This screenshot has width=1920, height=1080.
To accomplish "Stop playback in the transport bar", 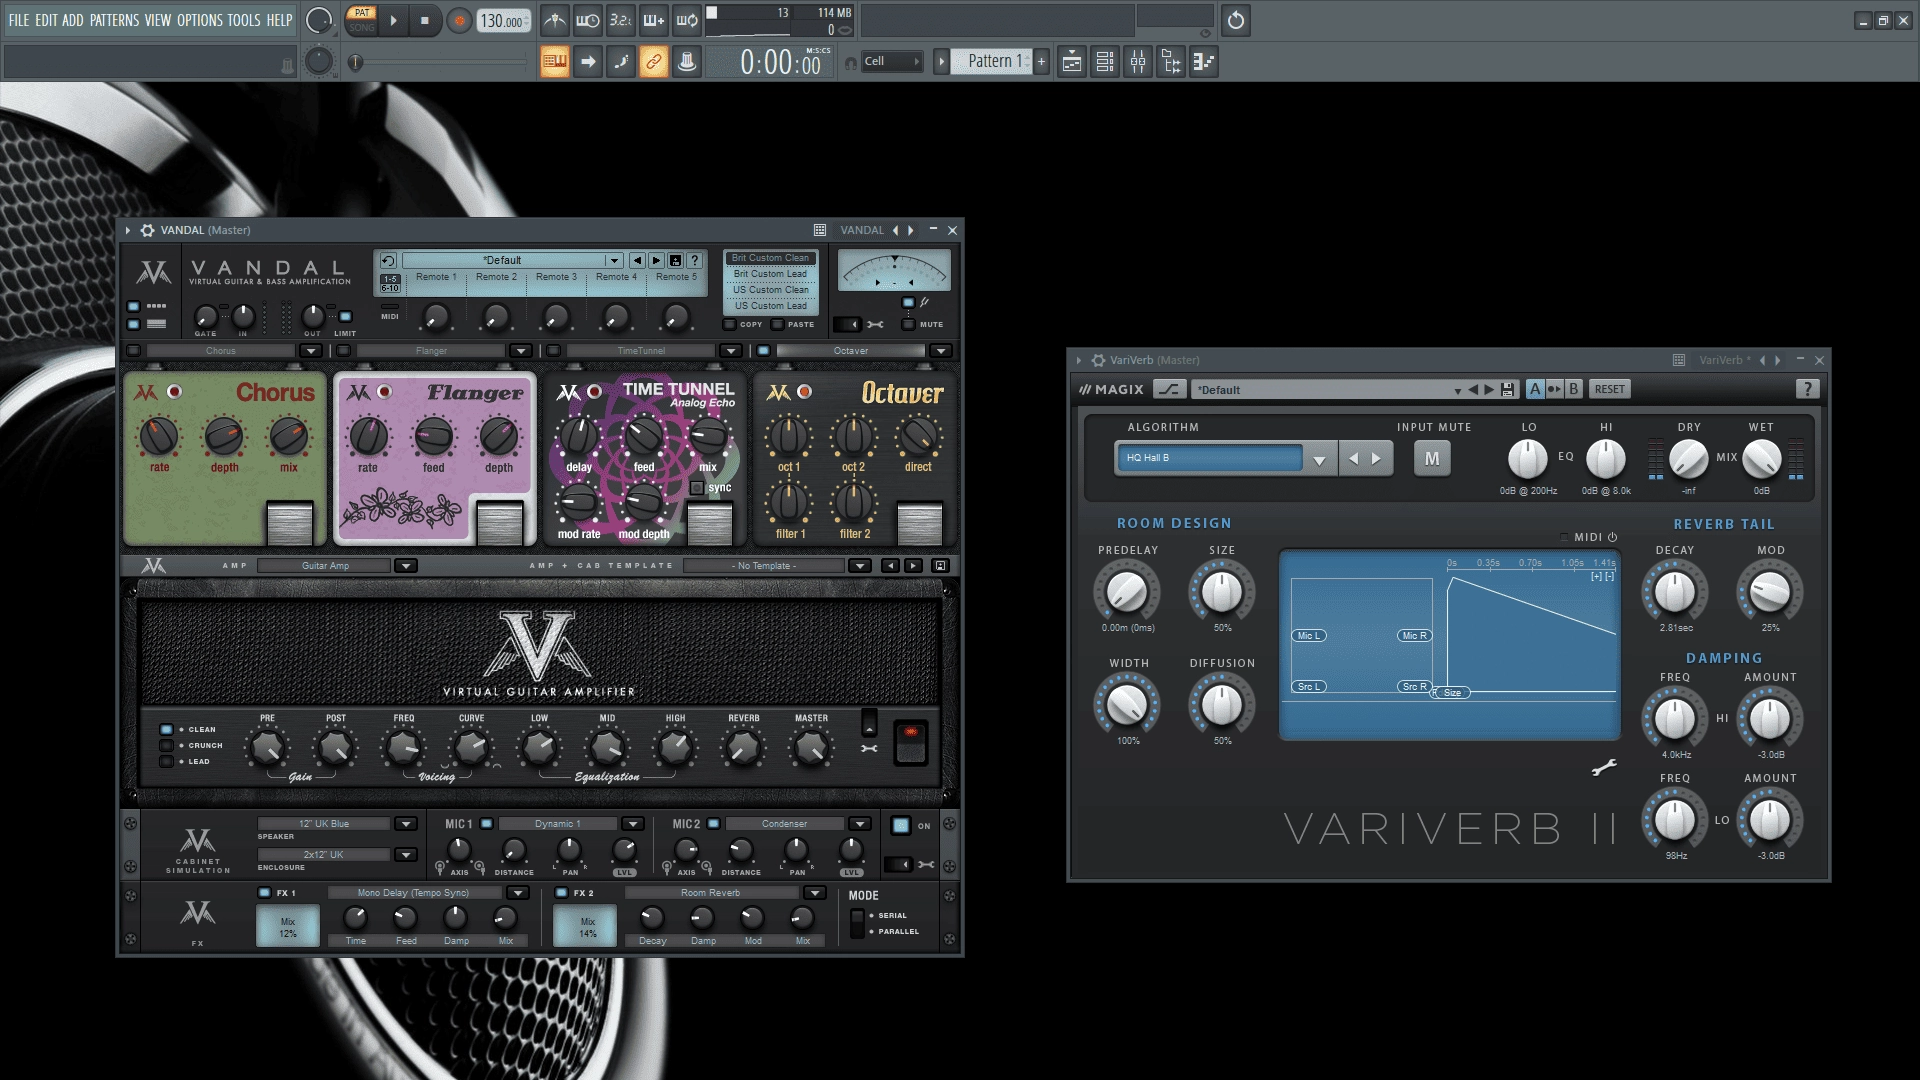I will click(x=424, y=20).
